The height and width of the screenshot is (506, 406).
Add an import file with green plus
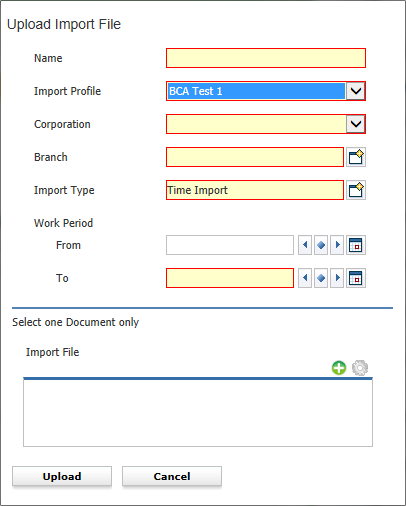tap(339, 368)
